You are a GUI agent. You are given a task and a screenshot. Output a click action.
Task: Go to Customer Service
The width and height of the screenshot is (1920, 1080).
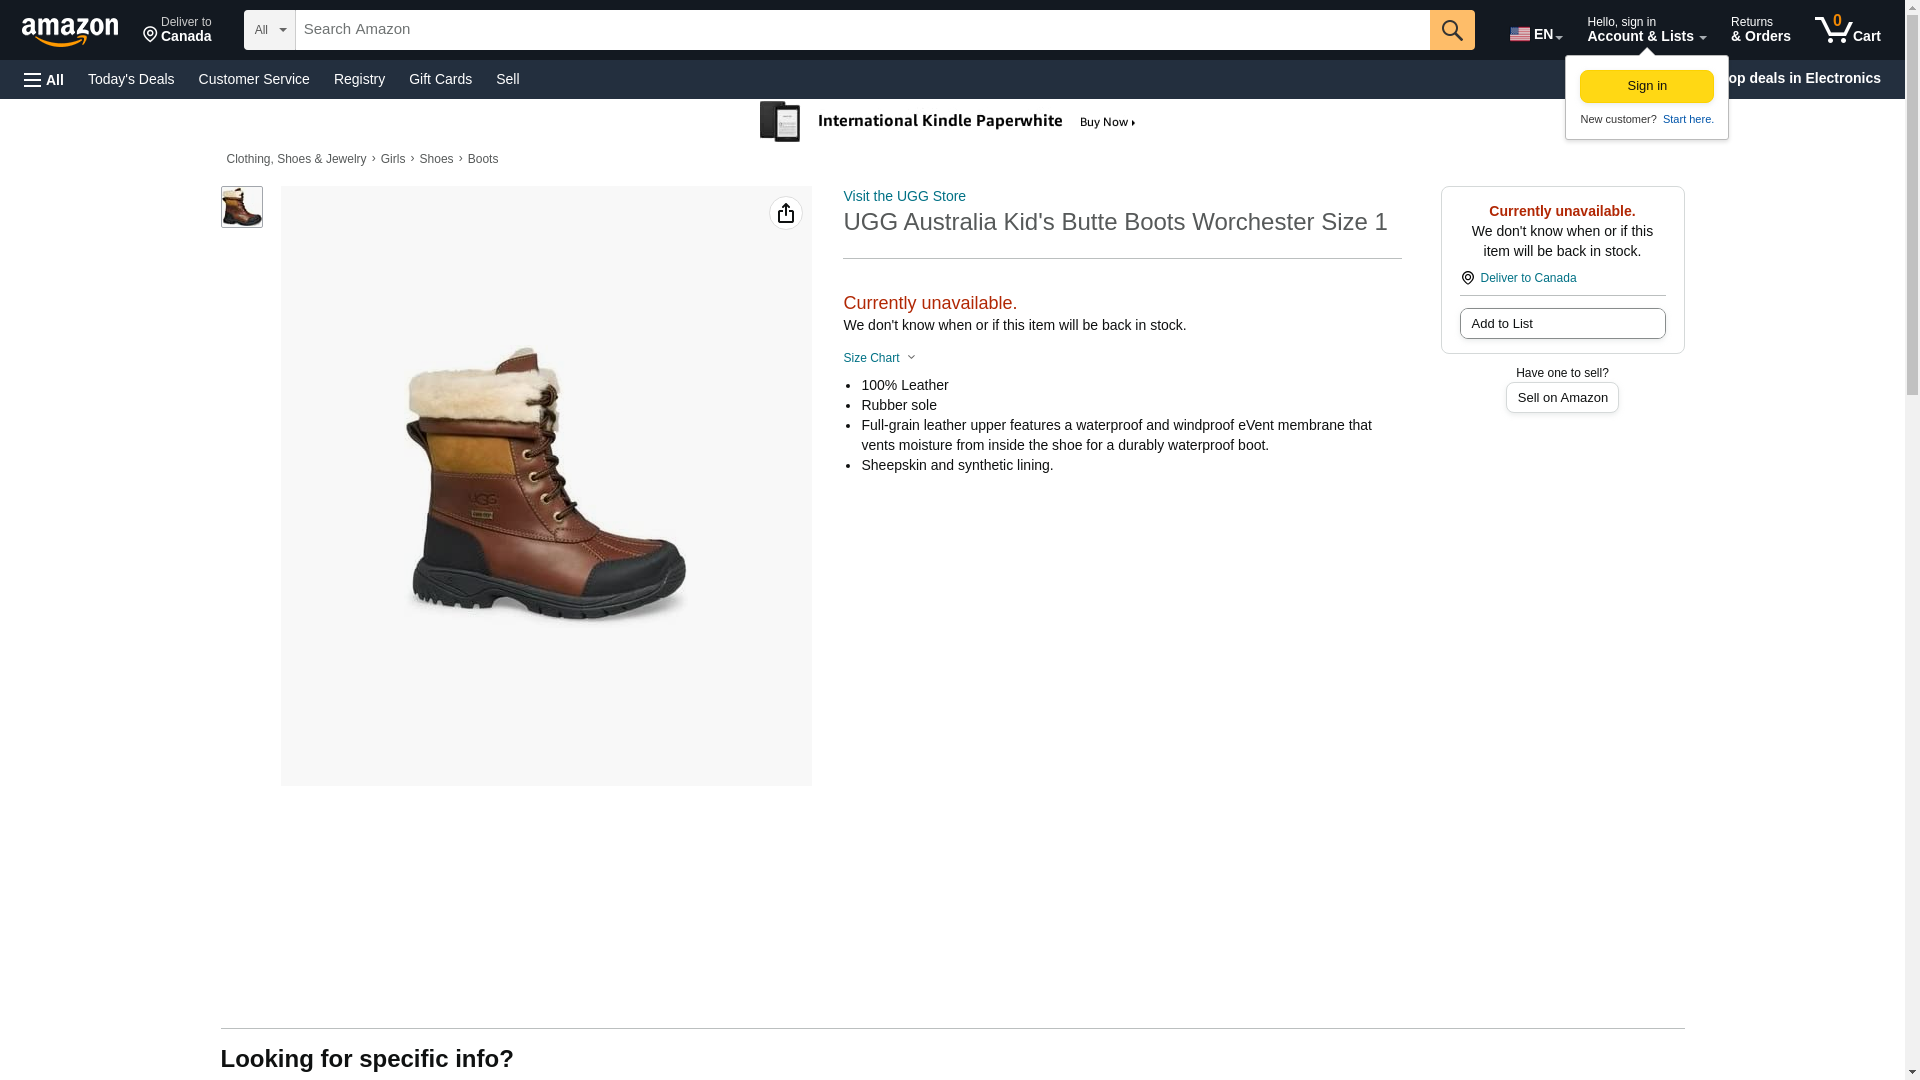254,79
